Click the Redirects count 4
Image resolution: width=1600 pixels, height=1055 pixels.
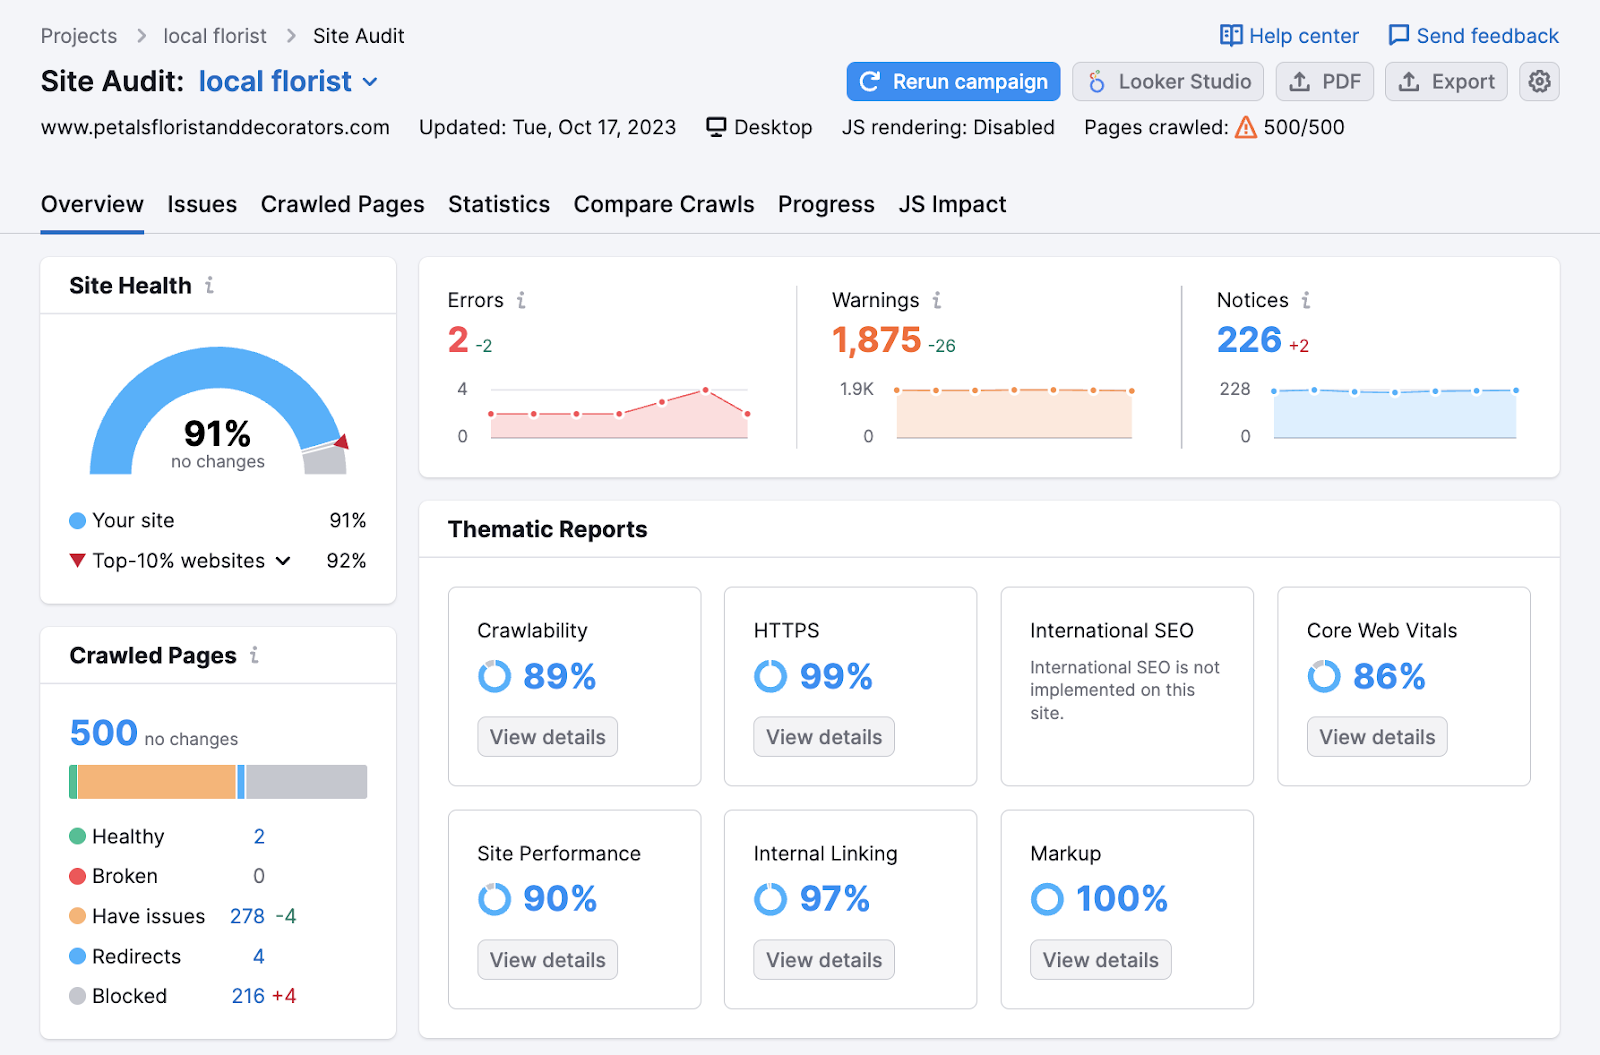259,957
